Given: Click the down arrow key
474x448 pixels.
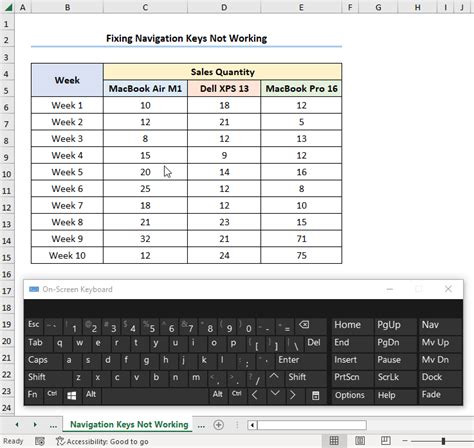Looking at the screenshot, I should tap(275, 395).
